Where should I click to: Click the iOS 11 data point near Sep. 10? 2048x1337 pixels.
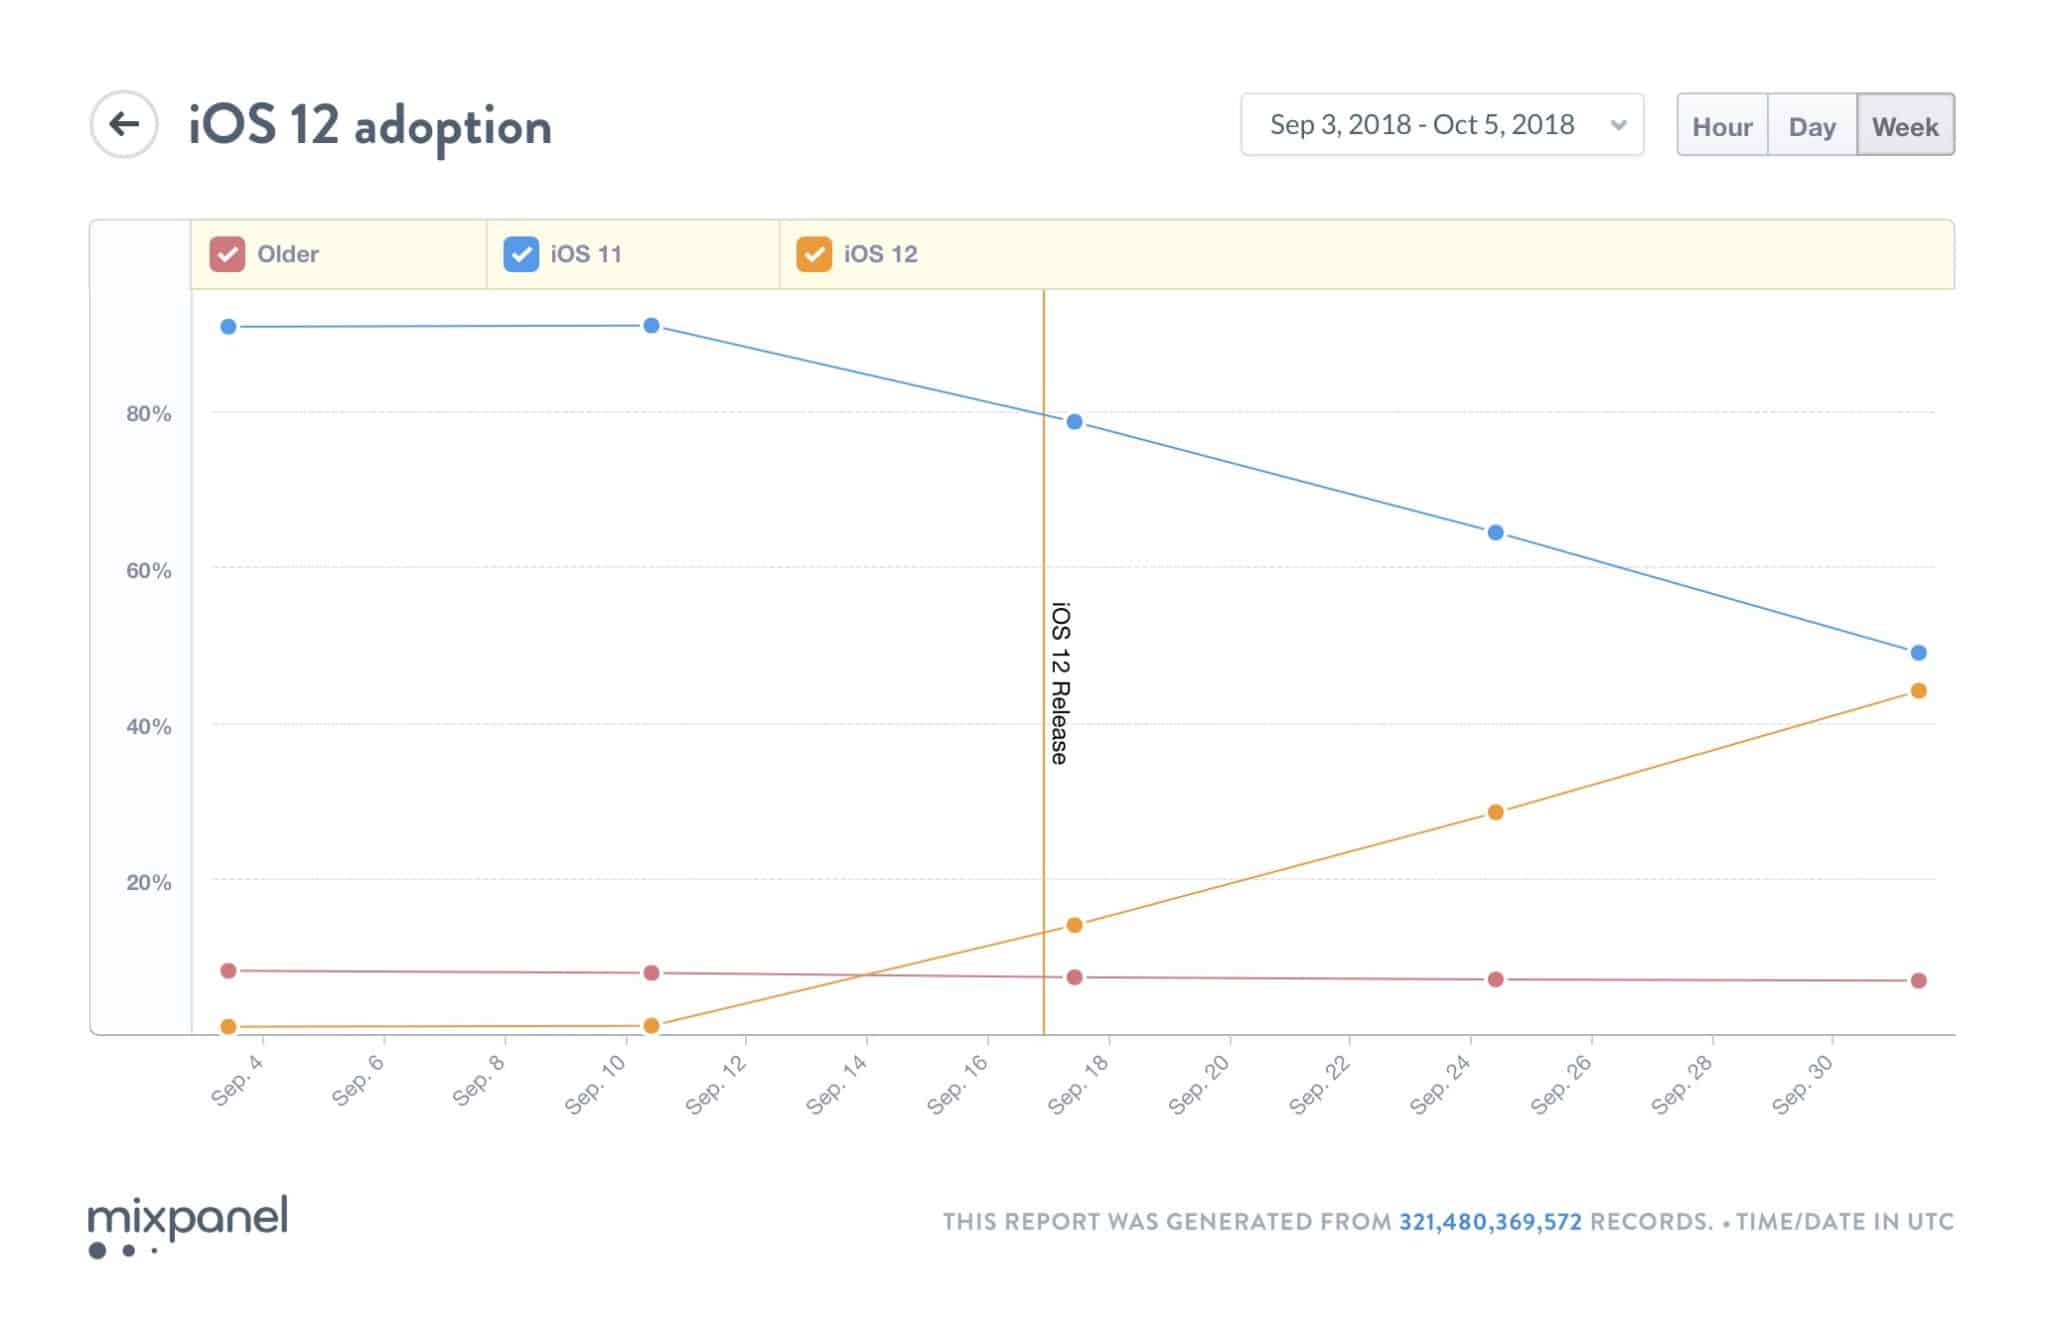click(x=651, y=326)
